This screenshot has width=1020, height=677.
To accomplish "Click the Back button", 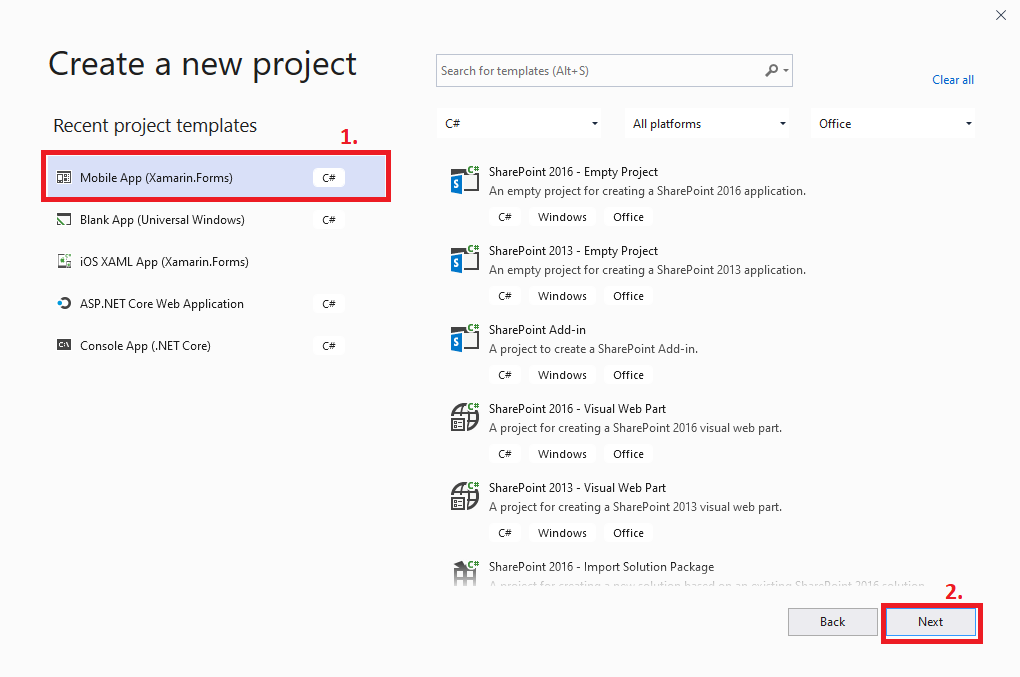I will click(832, 621).
